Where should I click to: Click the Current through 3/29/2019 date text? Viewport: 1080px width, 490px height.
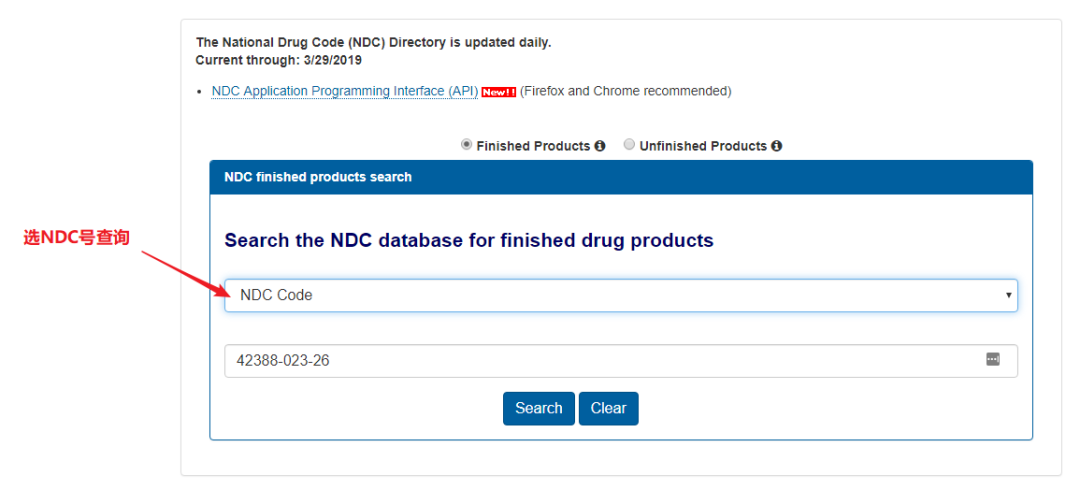coord(279,60)
